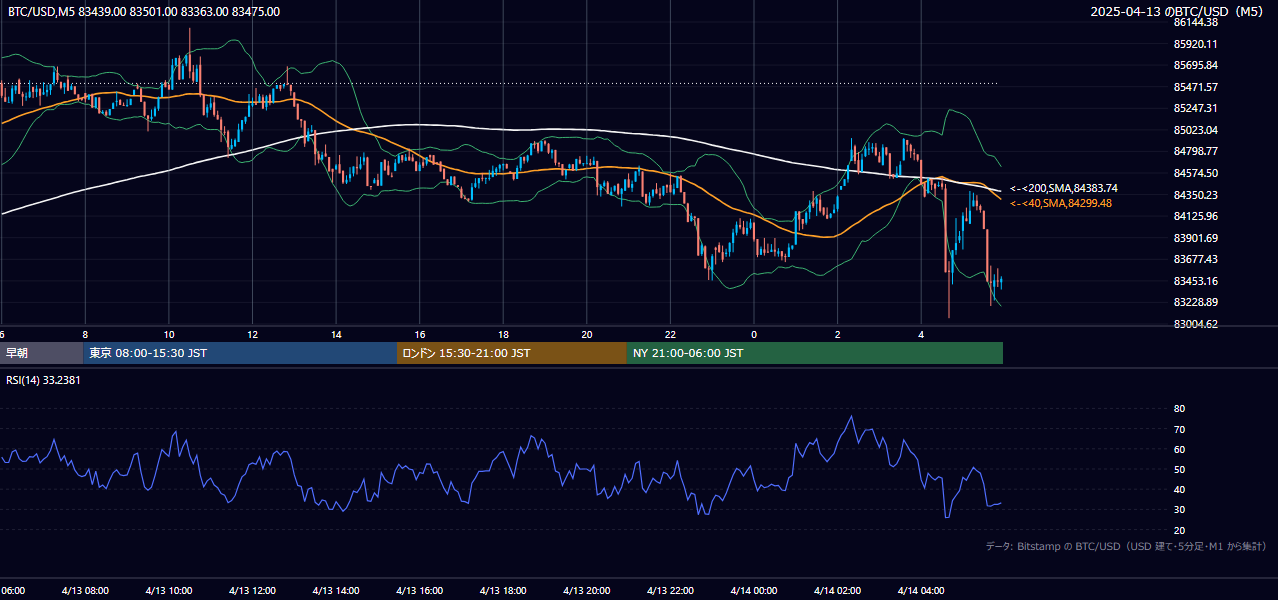The width and height of the screenshot is (1278, 600).
Task: Click the 200 SMA label showing 84383.74
Action: pyautogui.click(x=1064, y=188)
